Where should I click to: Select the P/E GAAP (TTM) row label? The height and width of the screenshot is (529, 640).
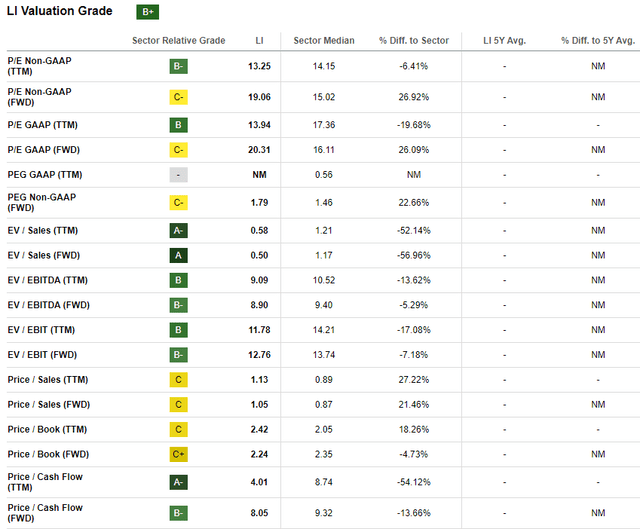(x=42, y=125)
